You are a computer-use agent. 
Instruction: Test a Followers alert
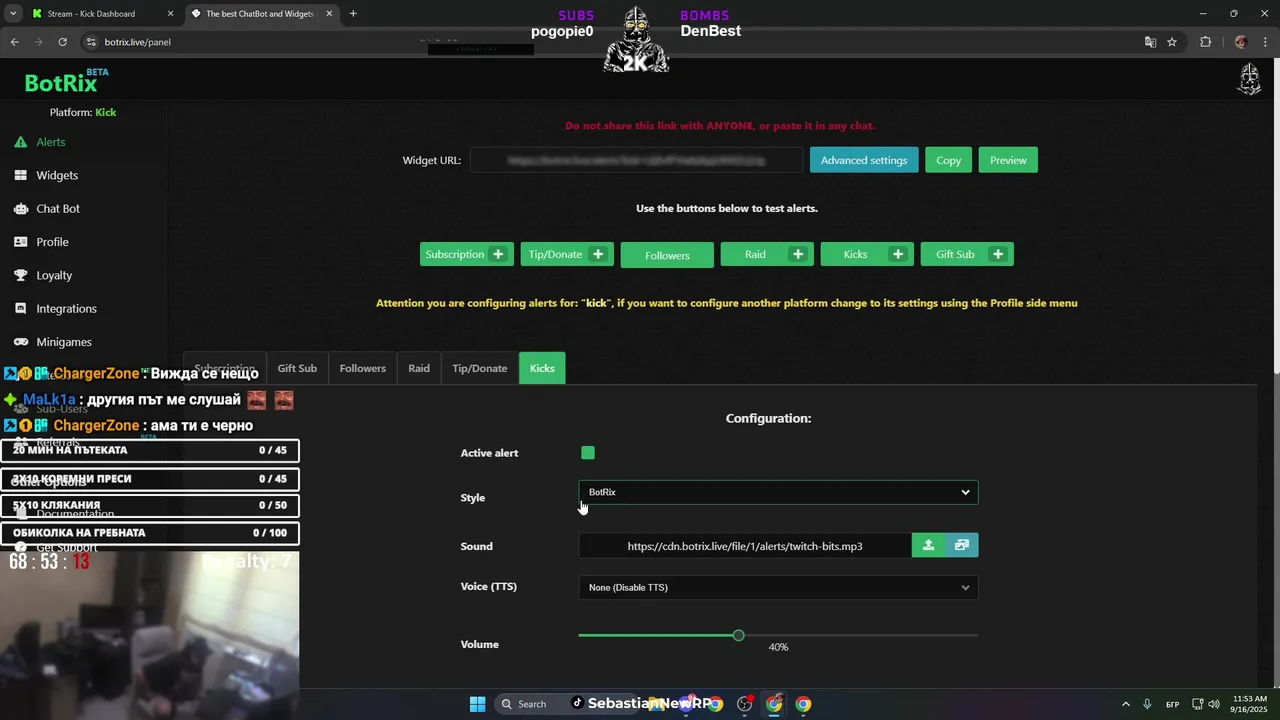[667, 255]
